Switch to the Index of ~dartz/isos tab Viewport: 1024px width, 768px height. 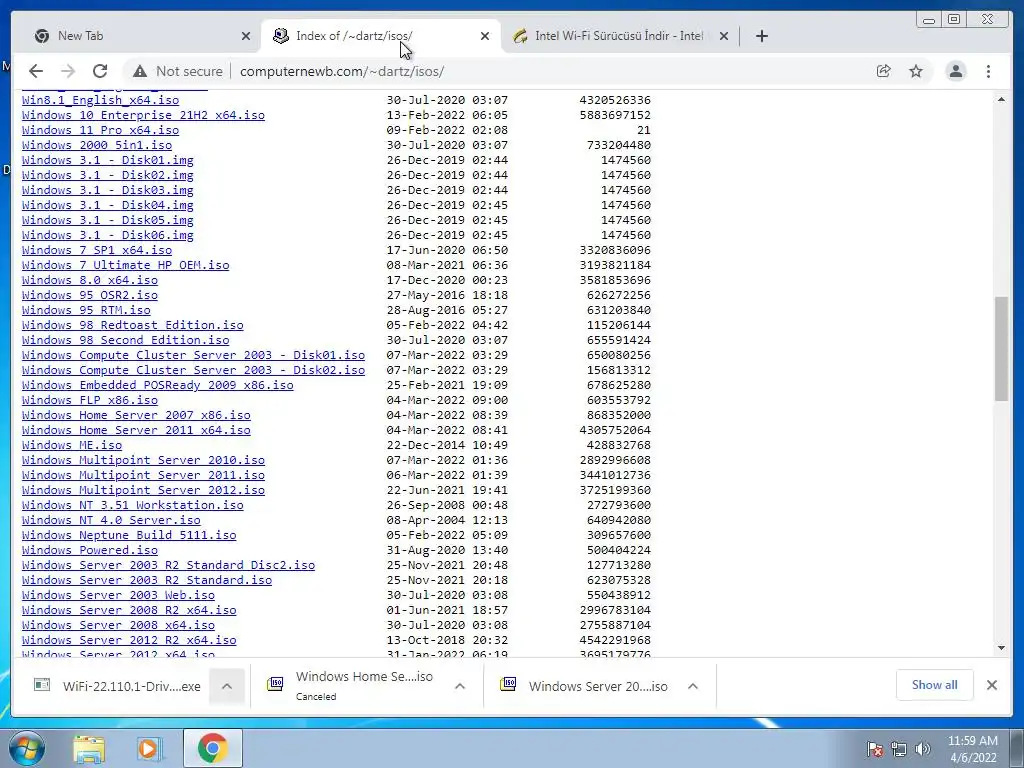381,36
